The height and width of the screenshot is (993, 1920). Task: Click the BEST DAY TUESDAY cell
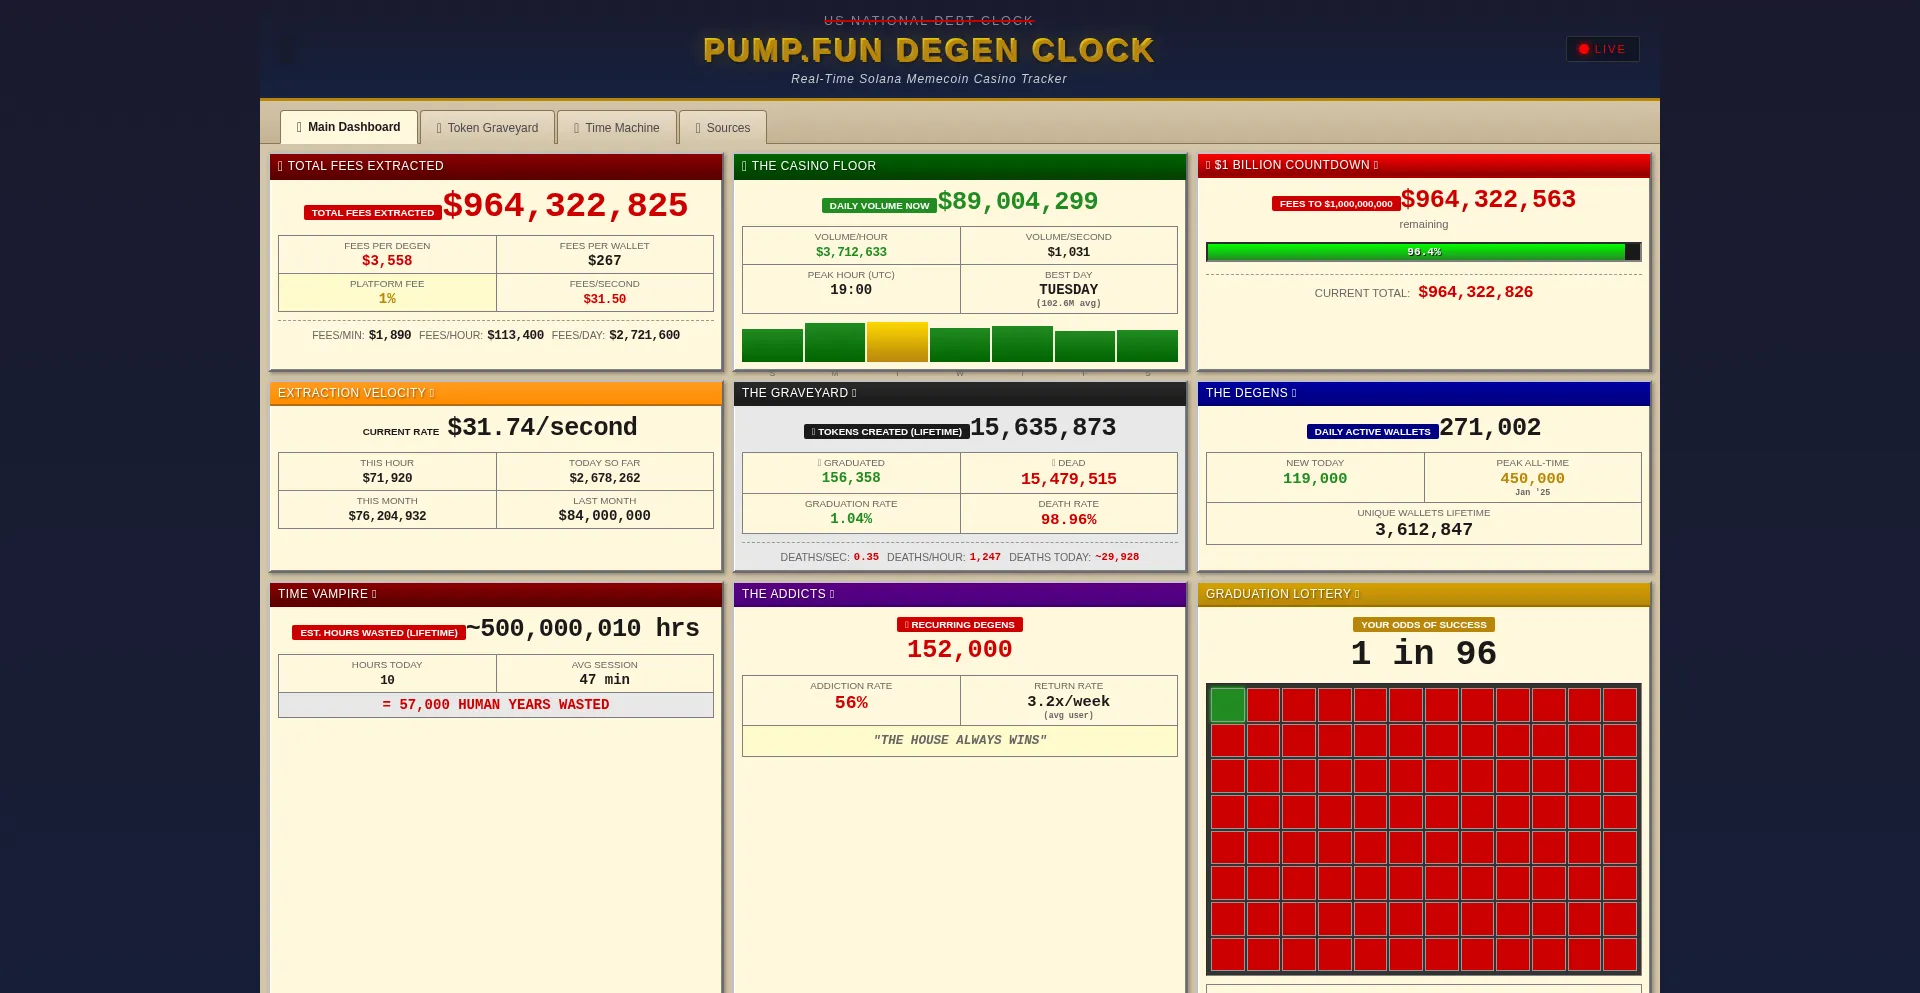1069,289
